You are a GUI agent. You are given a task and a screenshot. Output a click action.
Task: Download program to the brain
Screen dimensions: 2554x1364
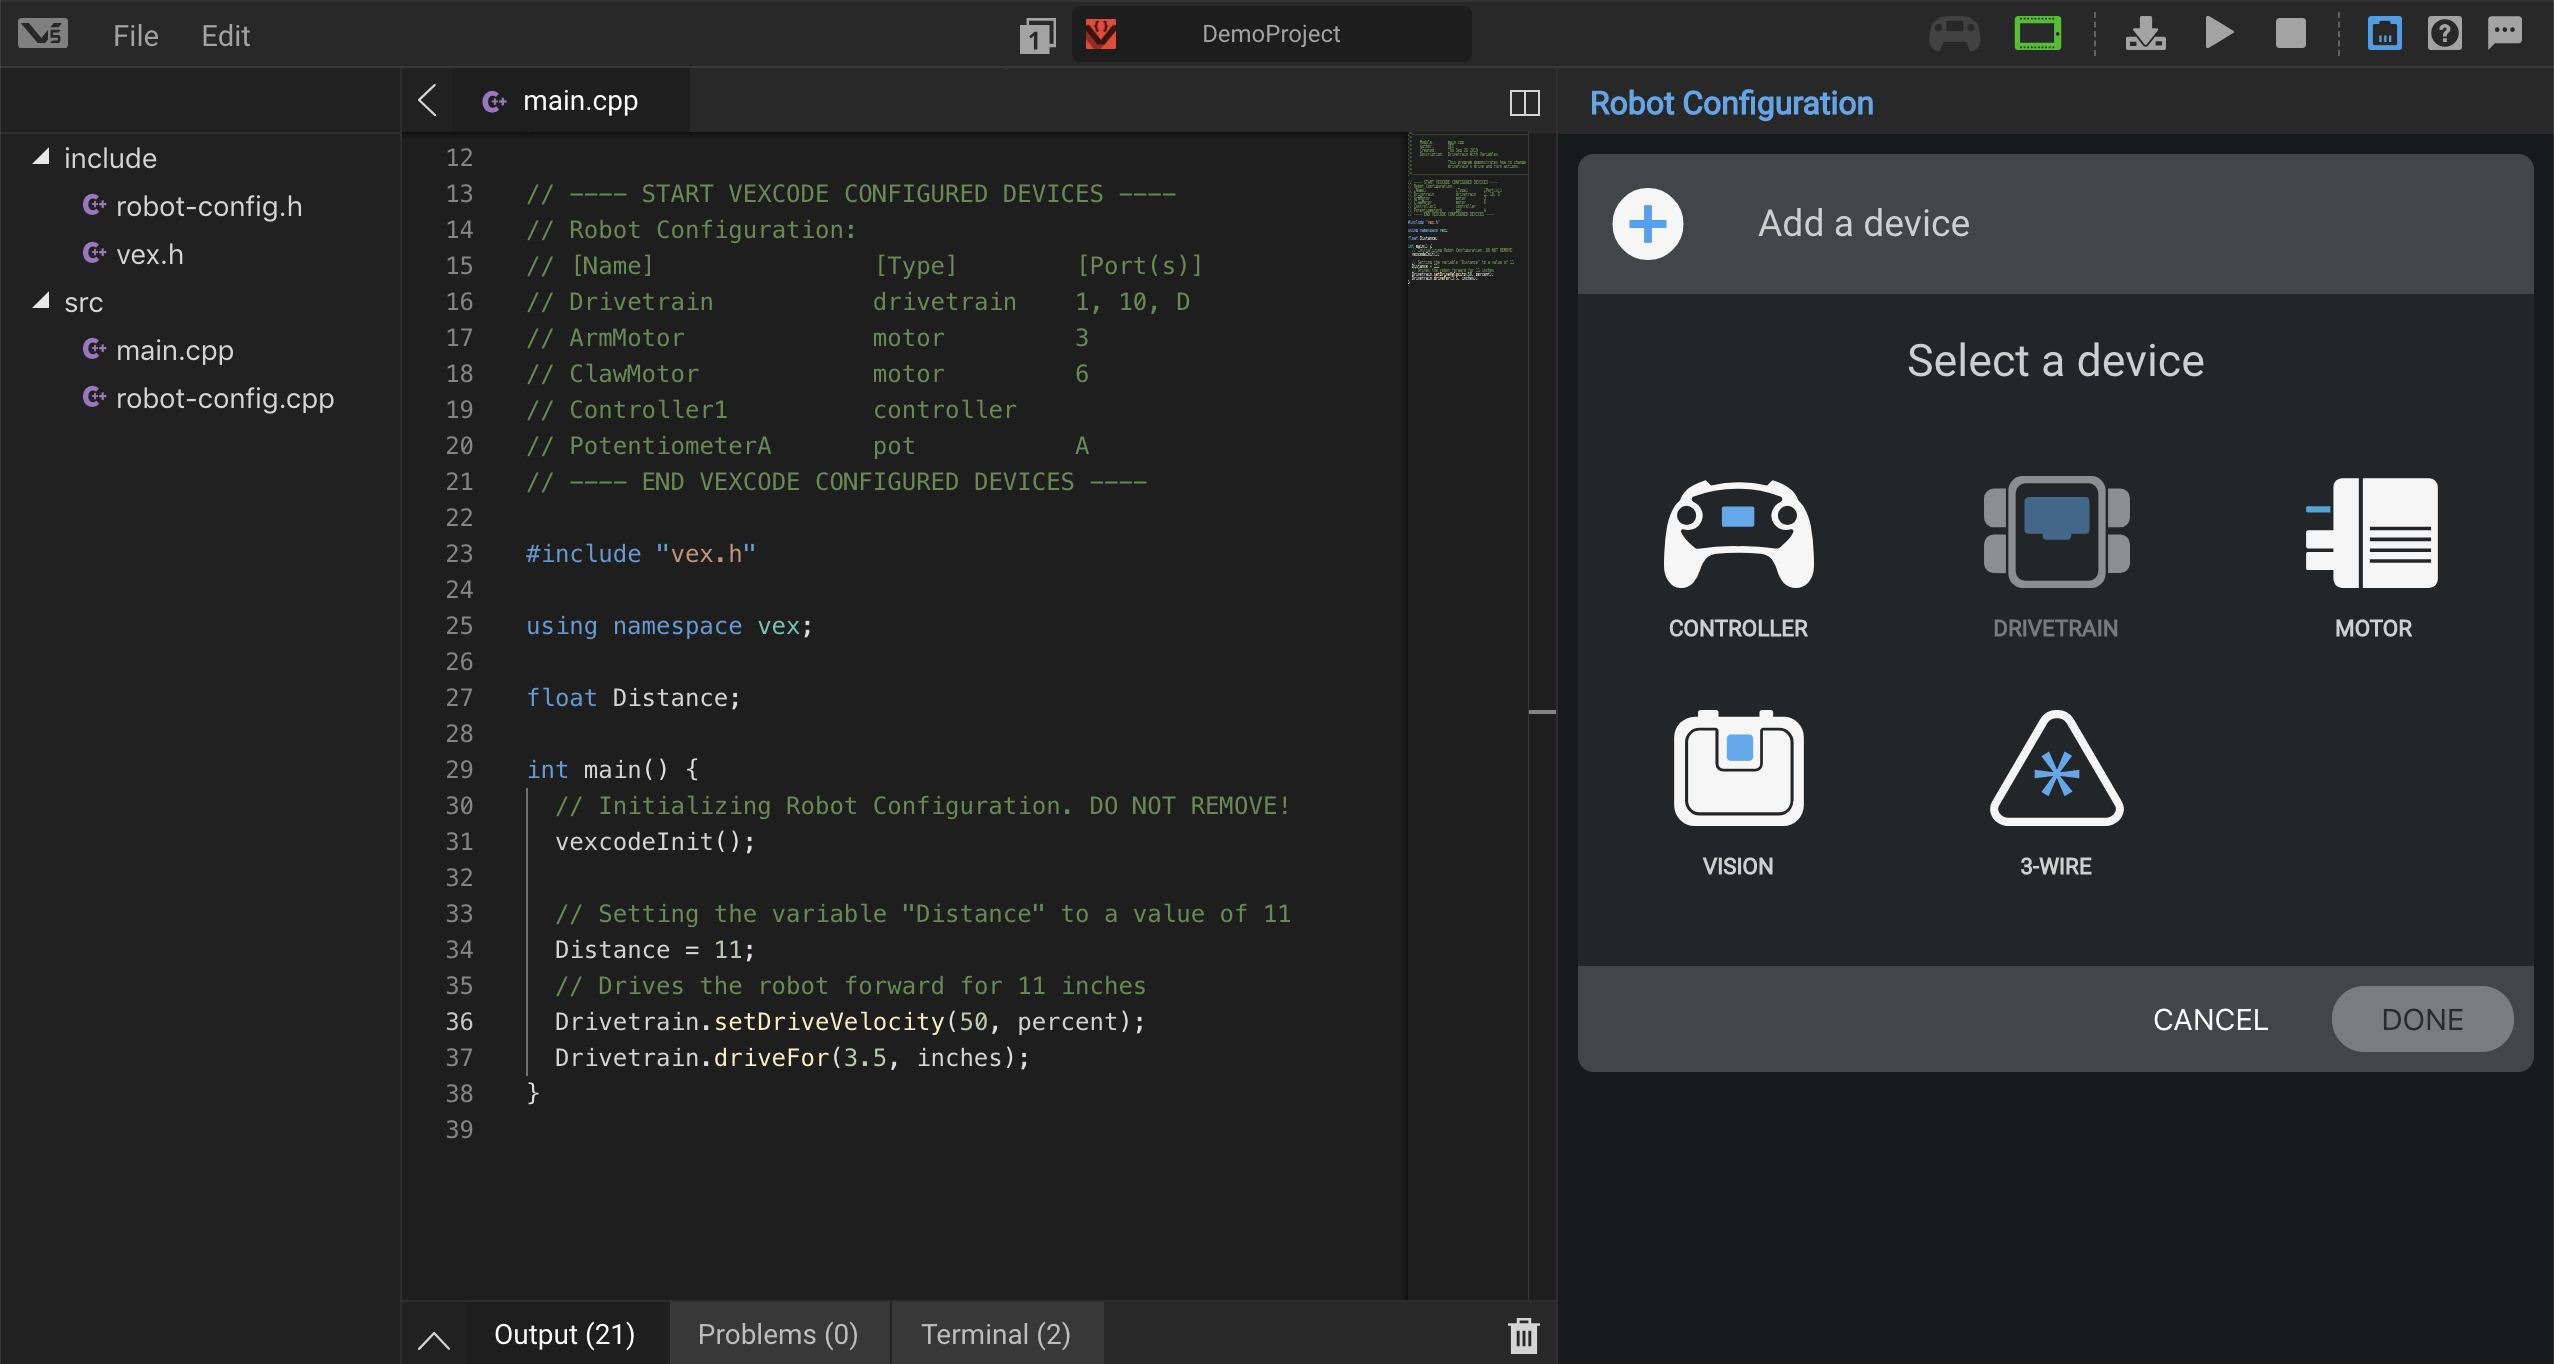(x=2145, y=34)
